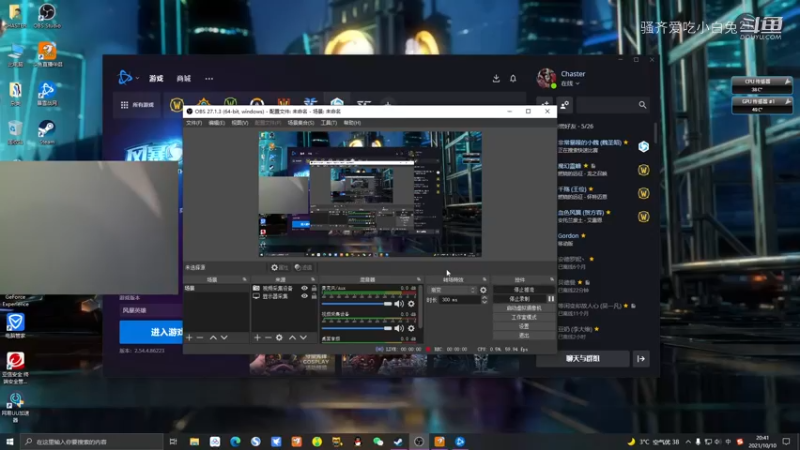Open Chaster online status dropdown
800x450 pixels.
[x=570, y=84]
